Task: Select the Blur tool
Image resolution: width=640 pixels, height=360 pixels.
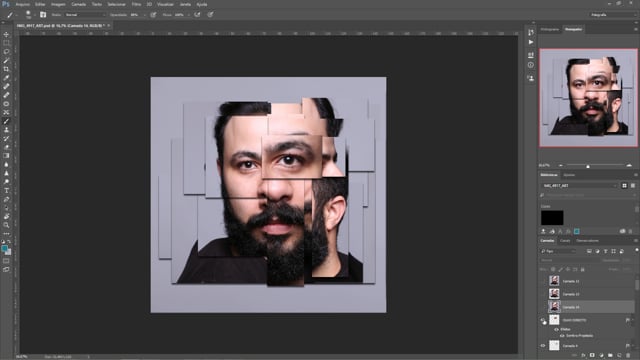Action: click(x=6, y=164)
